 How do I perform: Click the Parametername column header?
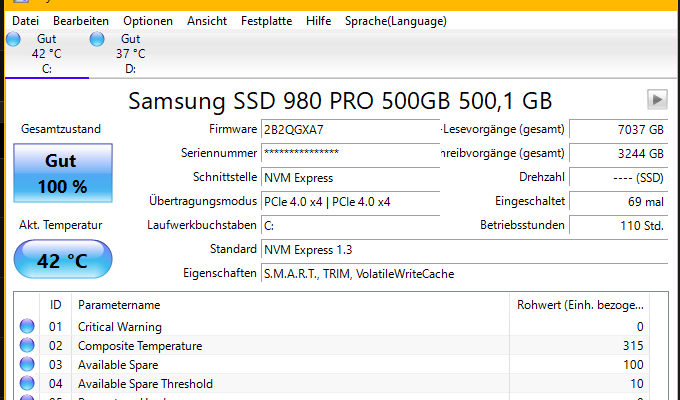(x=290, y=305)
